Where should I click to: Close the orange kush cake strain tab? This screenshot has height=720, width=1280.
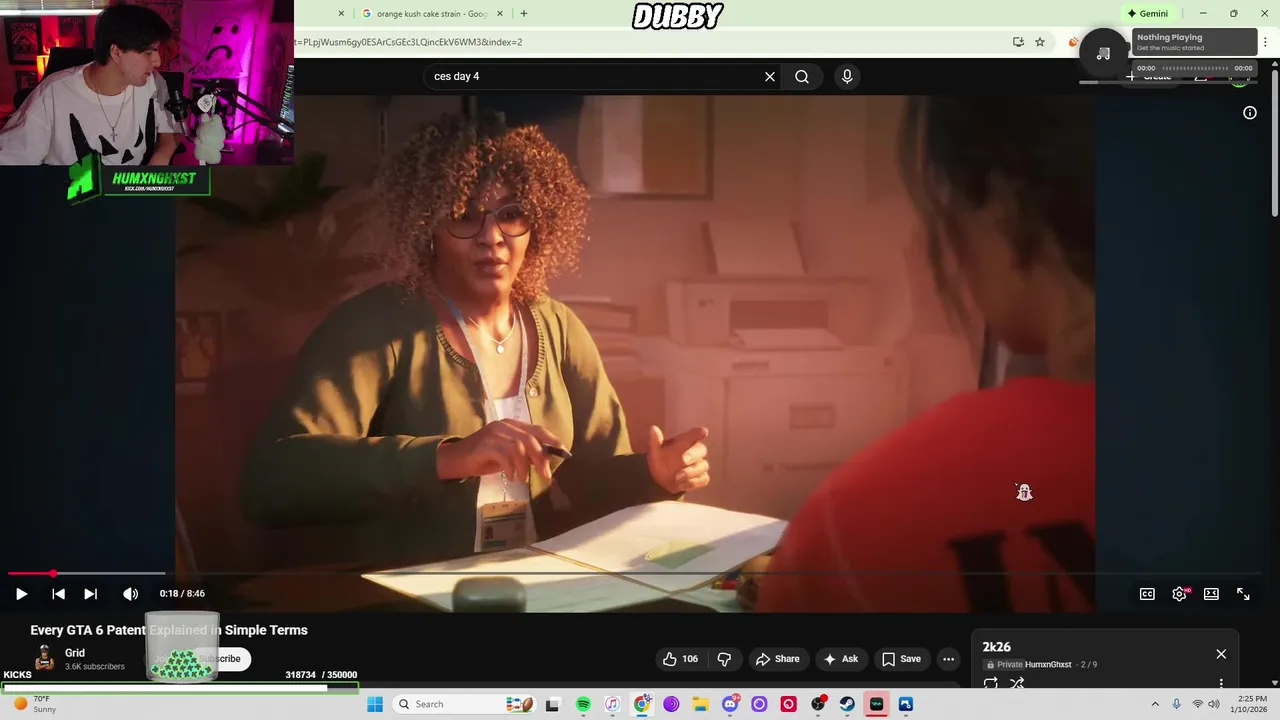pos(500,14)
